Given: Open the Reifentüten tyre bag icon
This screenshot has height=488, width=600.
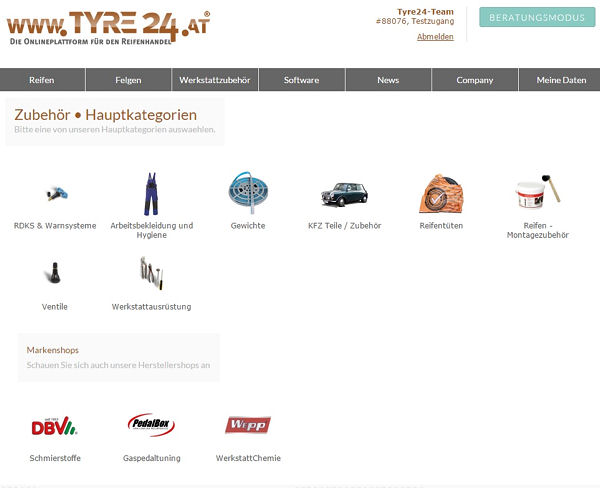Looking at the screenshot, I should pos(441,193).
